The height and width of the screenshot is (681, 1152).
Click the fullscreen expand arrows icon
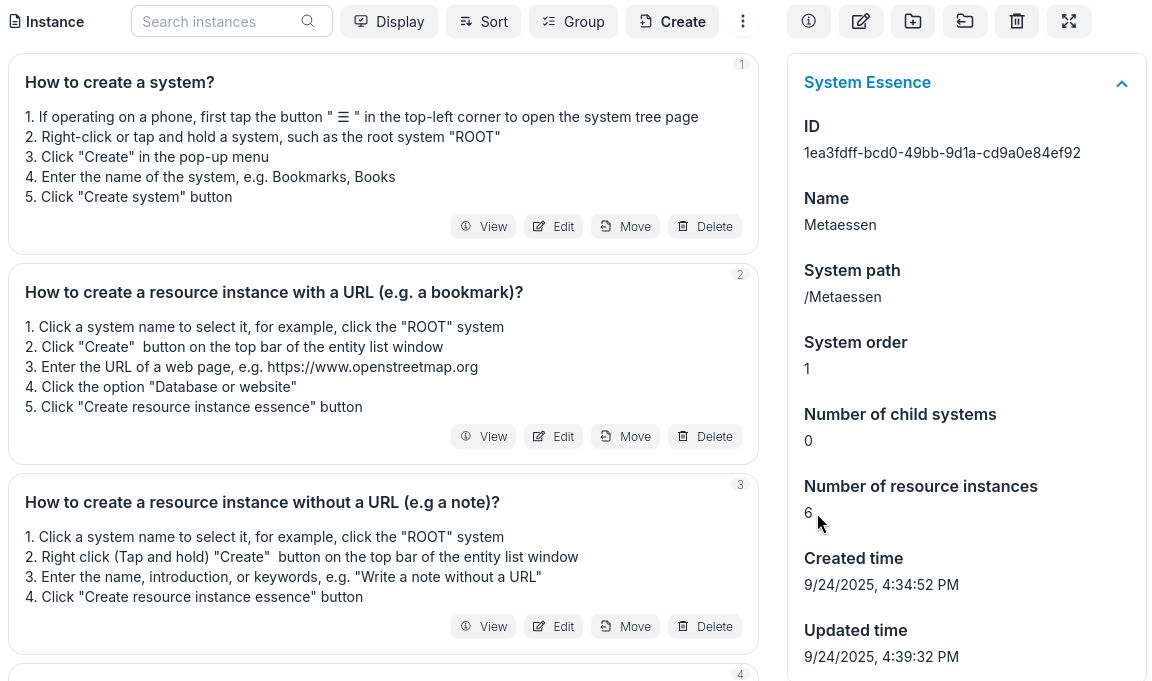1069,21
